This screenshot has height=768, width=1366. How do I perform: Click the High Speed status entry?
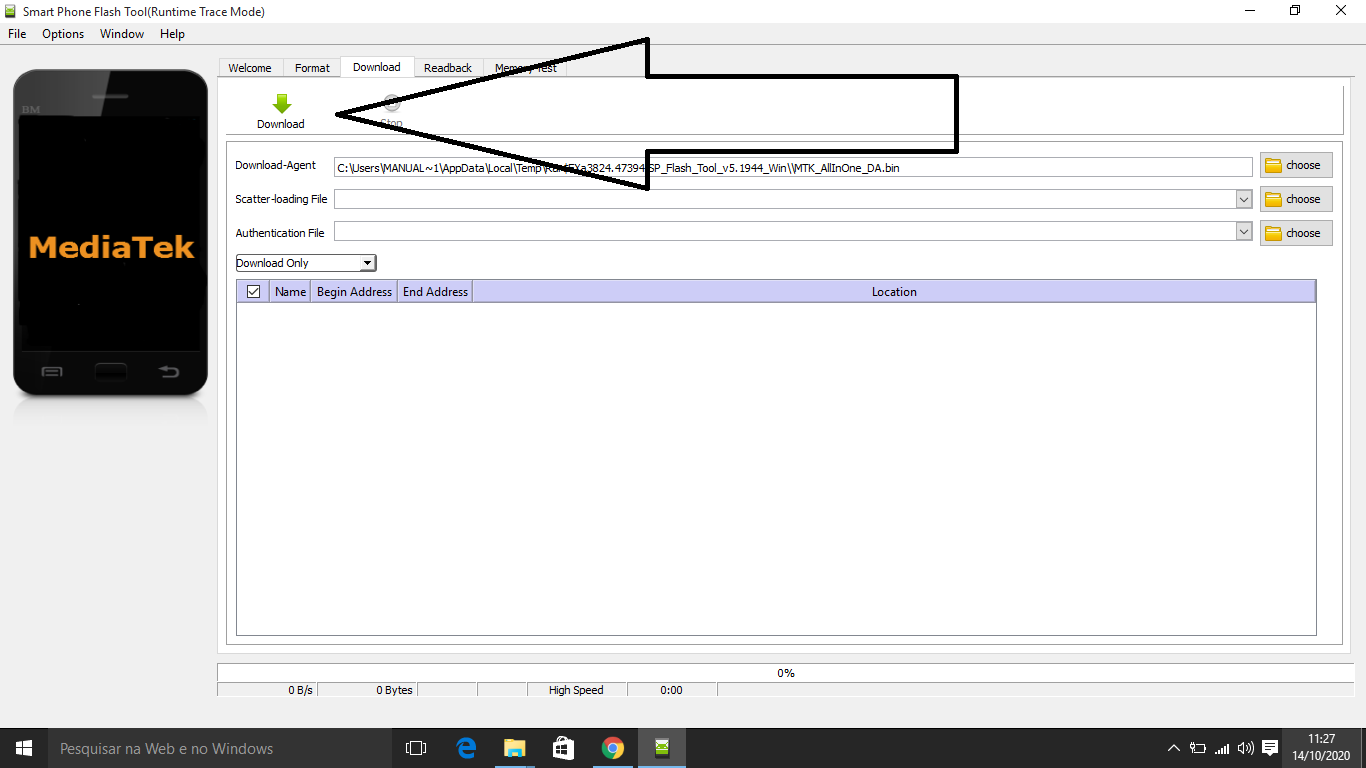point(576,690)
